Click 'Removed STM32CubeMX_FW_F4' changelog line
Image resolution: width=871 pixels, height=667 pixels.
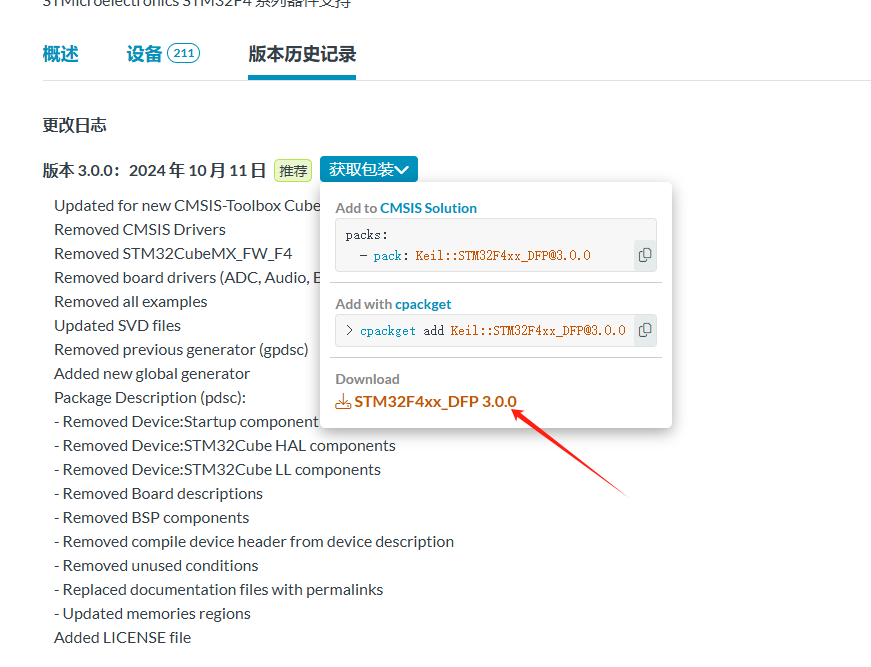click(x=173, y=254)
